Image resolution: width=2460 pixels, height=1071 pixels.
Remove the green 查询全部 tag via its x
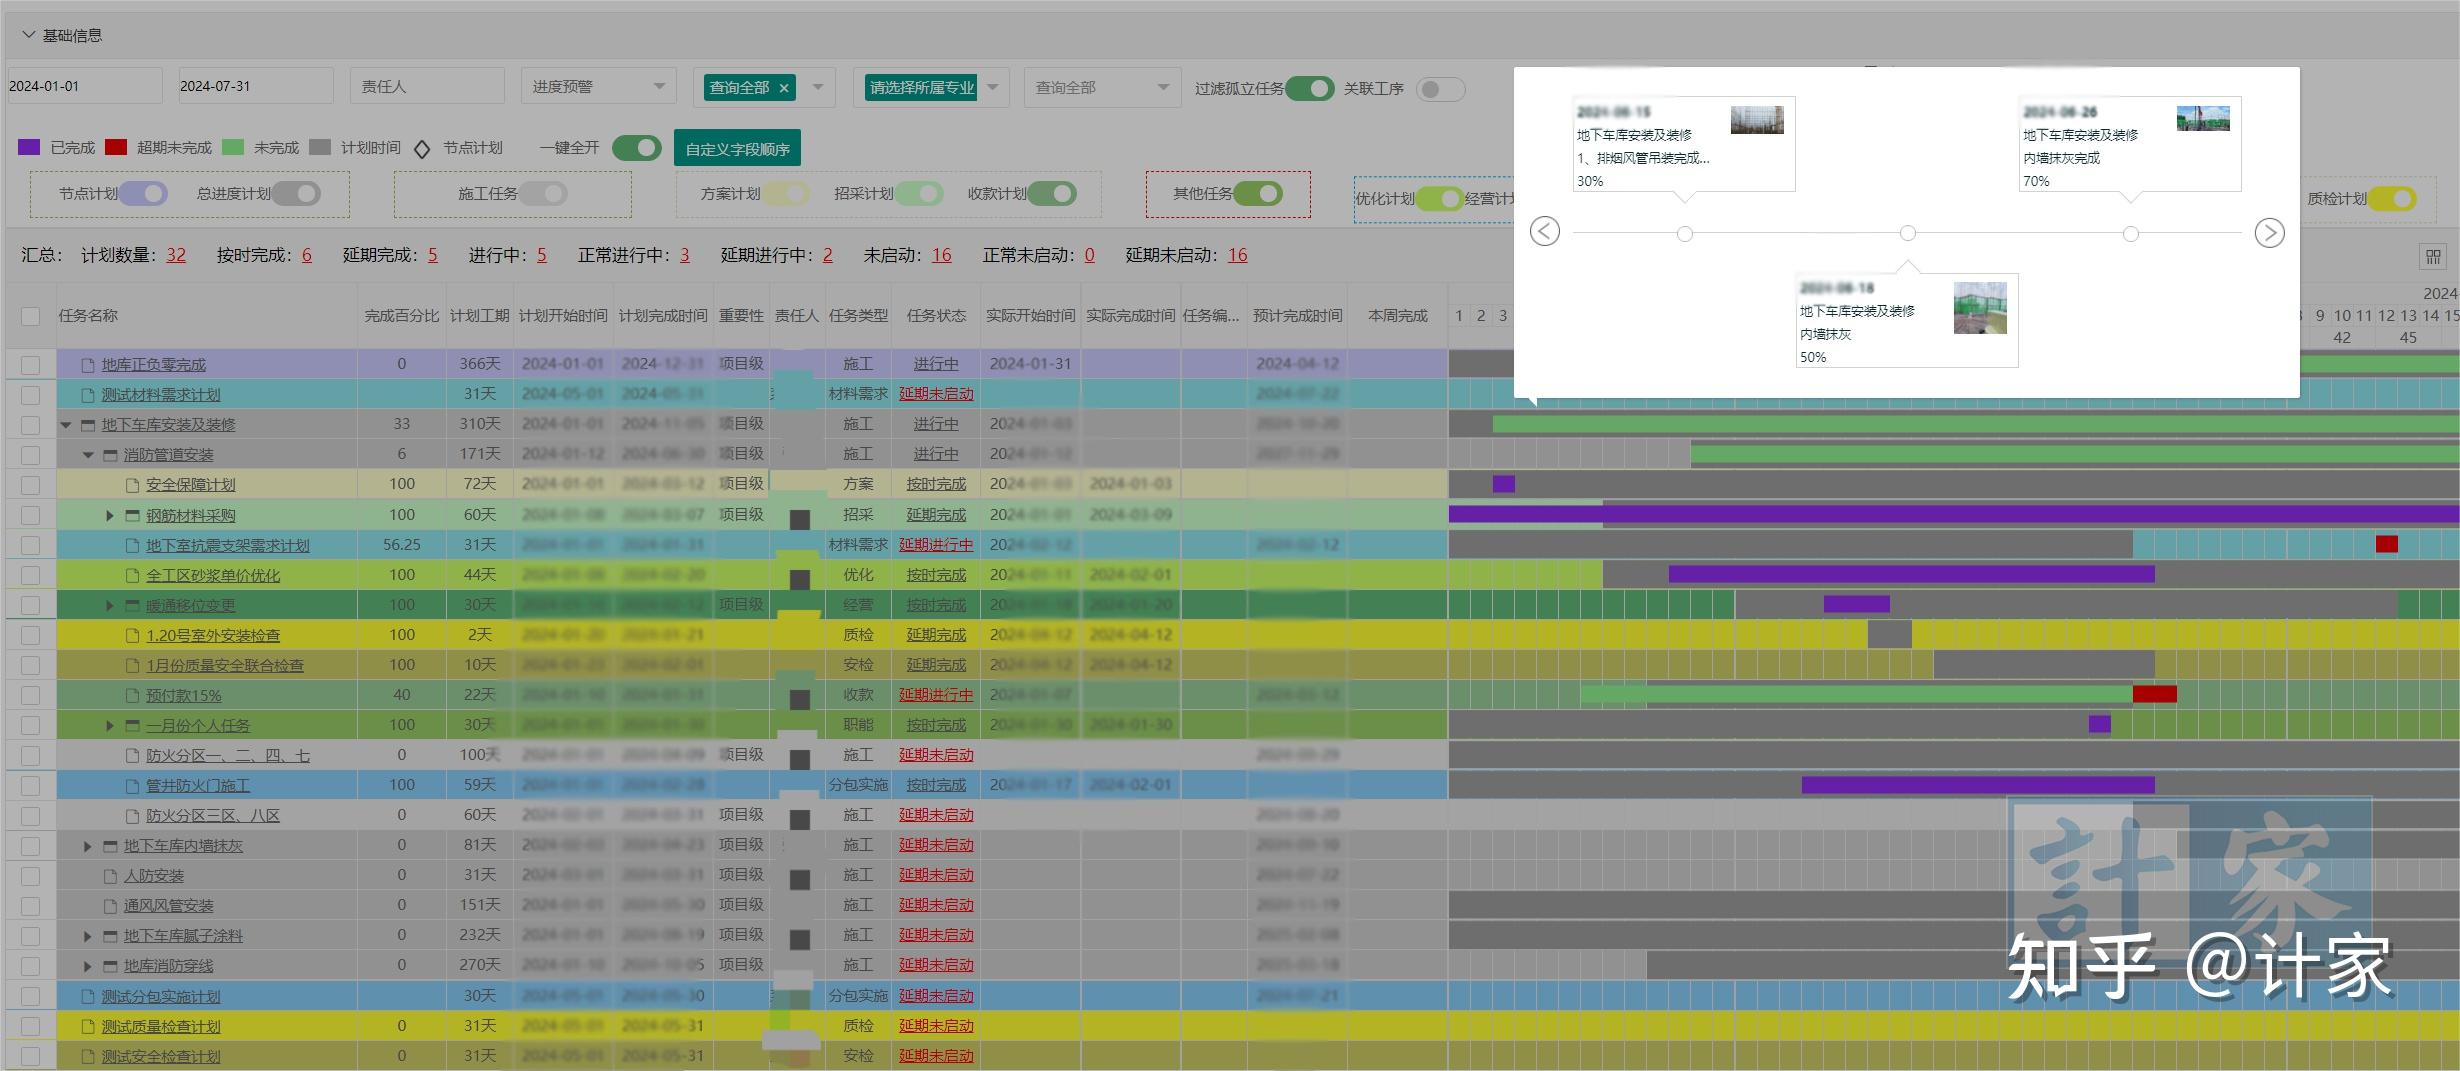coord(784,88)
